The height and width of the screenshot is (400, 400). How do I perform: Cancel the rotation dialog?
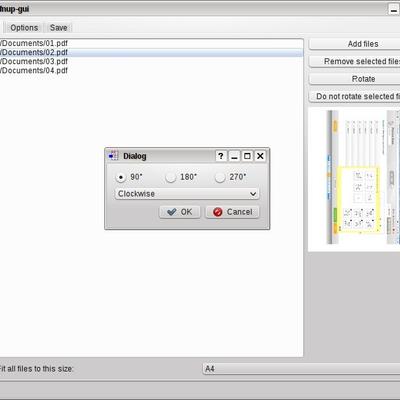tap(232, 212)
